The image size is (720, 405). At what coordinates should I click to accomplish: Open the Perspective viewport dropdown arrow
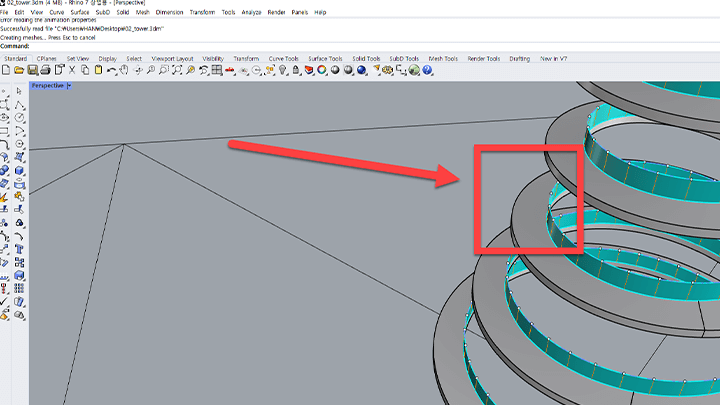tap(69, 85)
